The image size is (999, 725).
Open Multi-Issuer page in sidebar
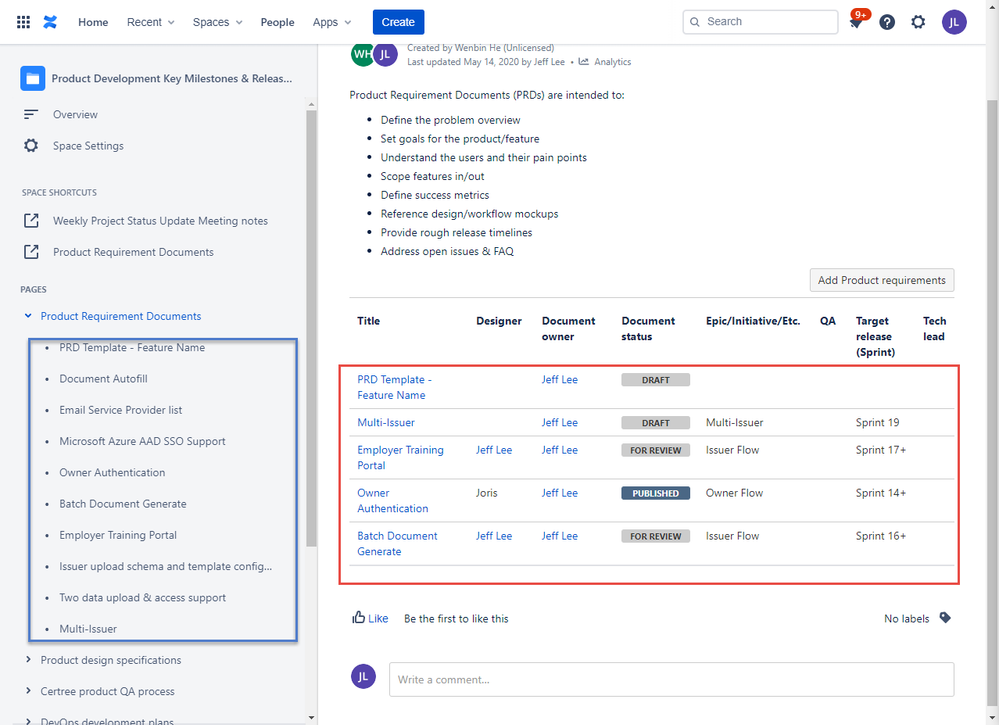(88, 629)
